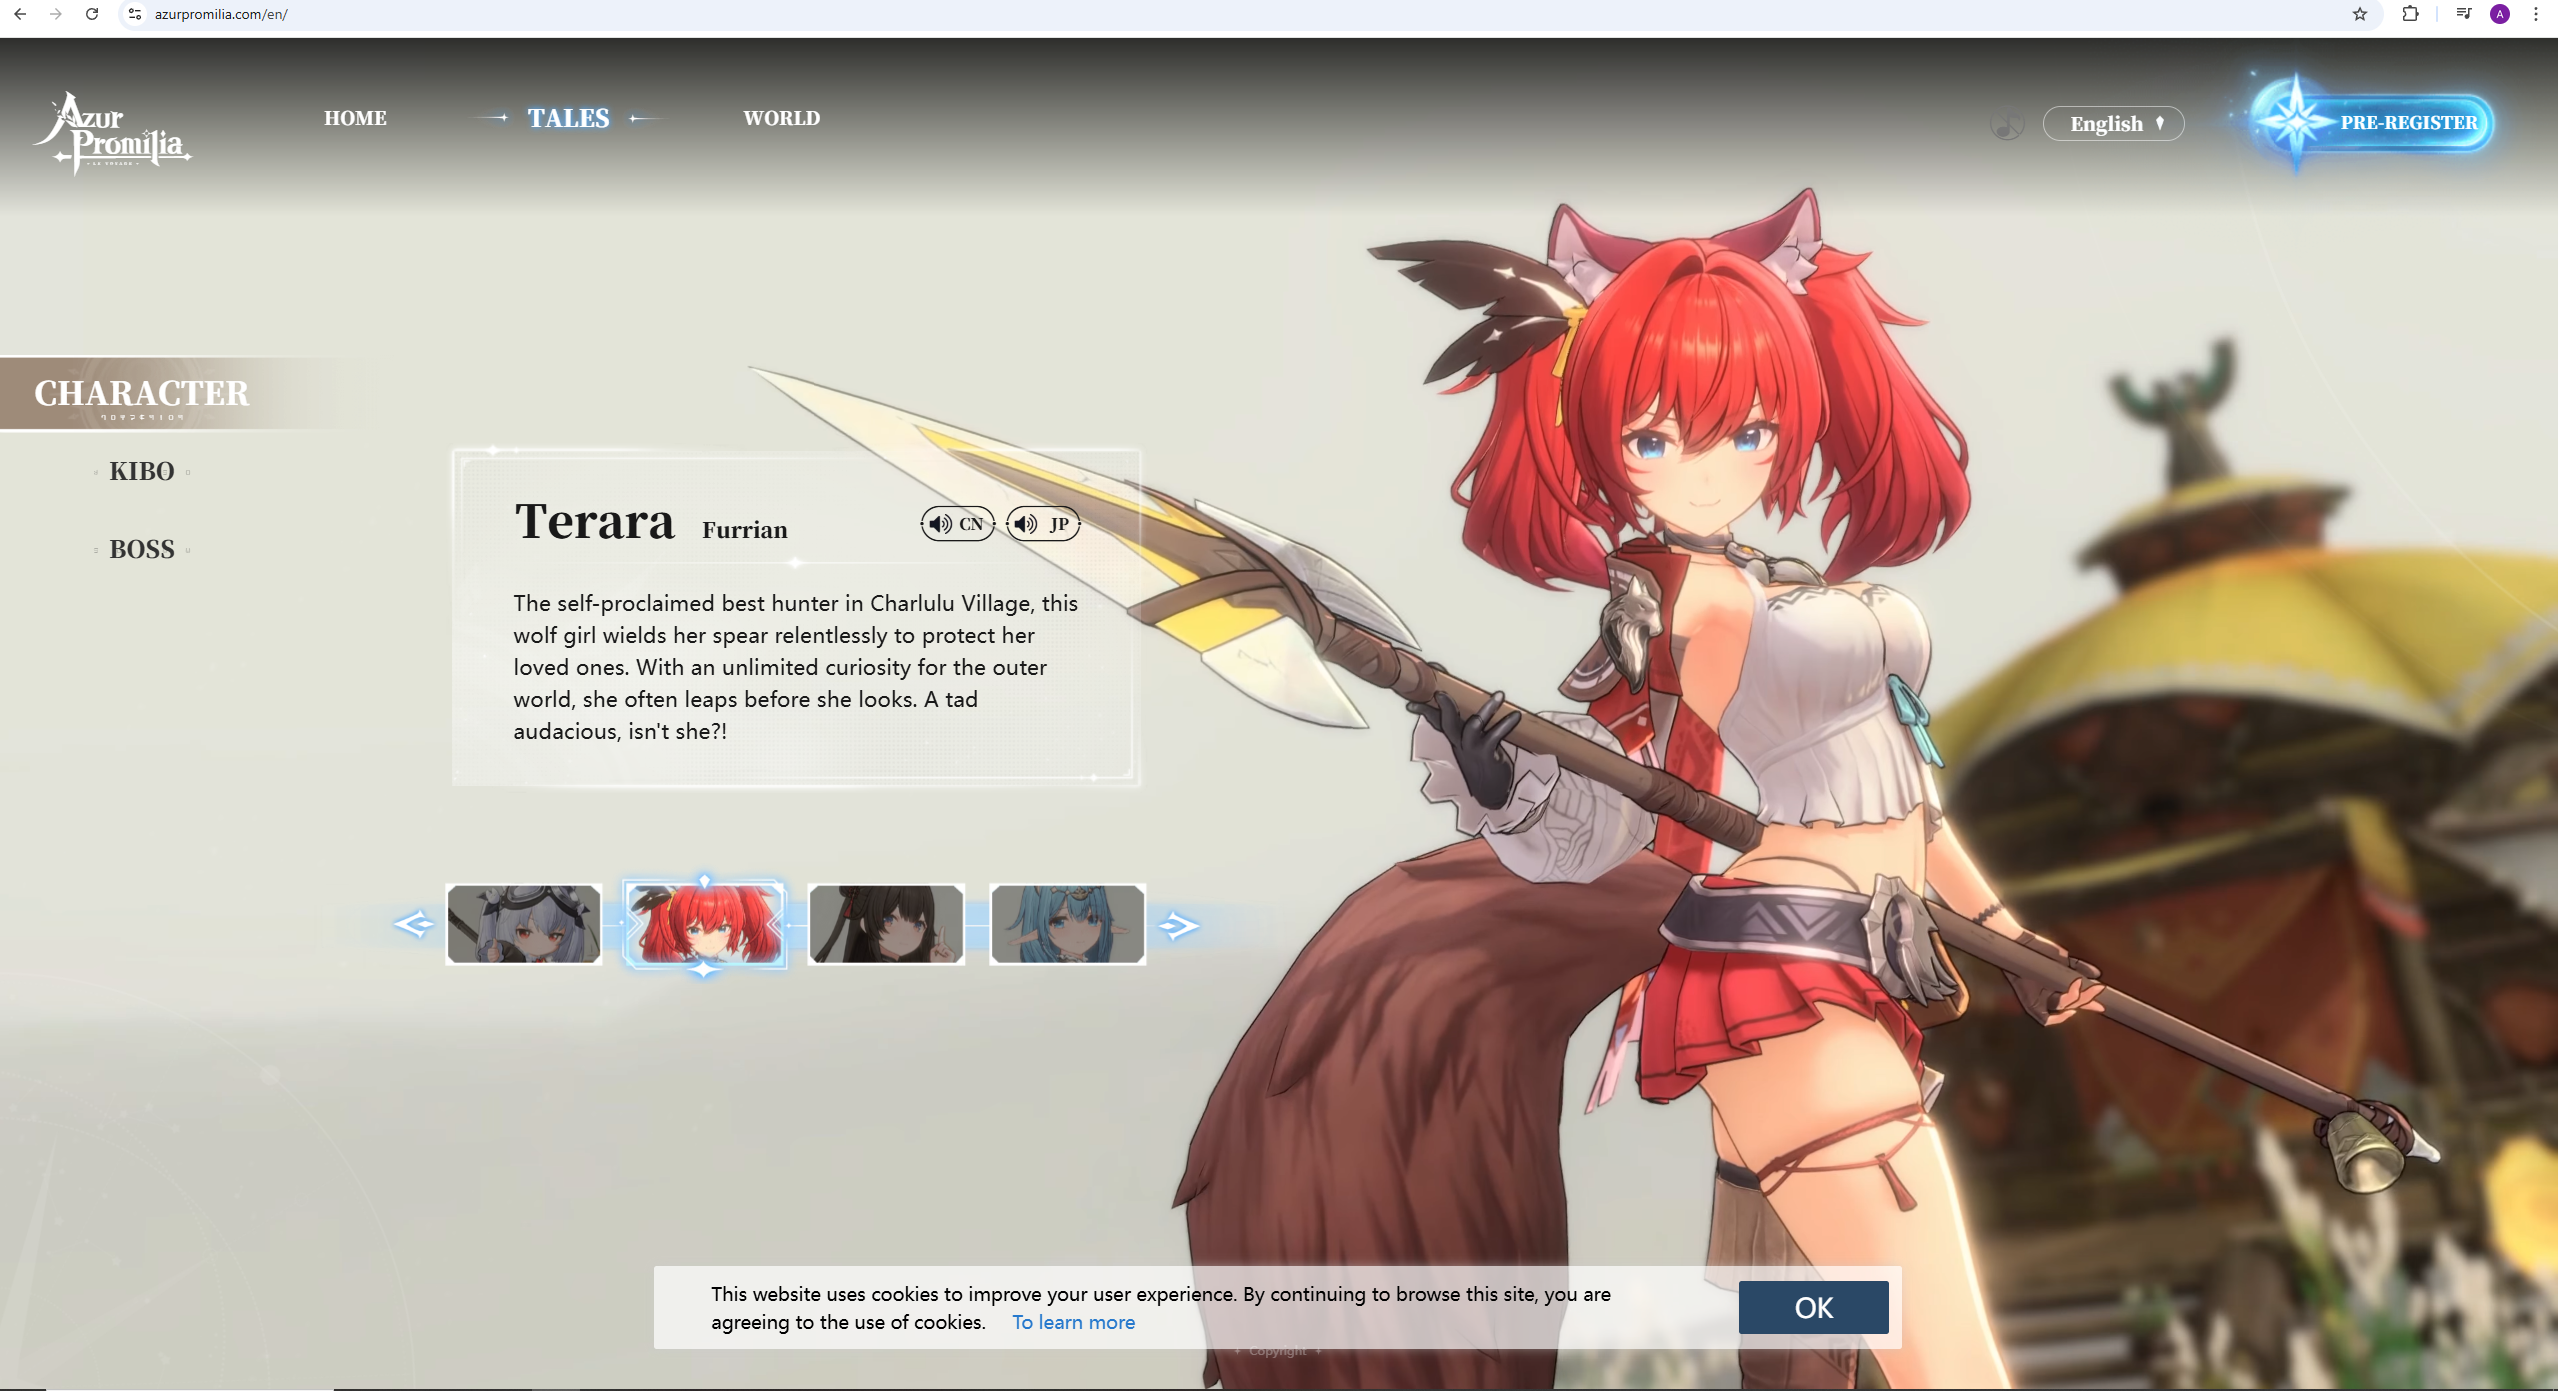This screenshot has height=1391, width=2558.
Task: Select the dark-haired character thumbnail
Action: coord(886,924)
